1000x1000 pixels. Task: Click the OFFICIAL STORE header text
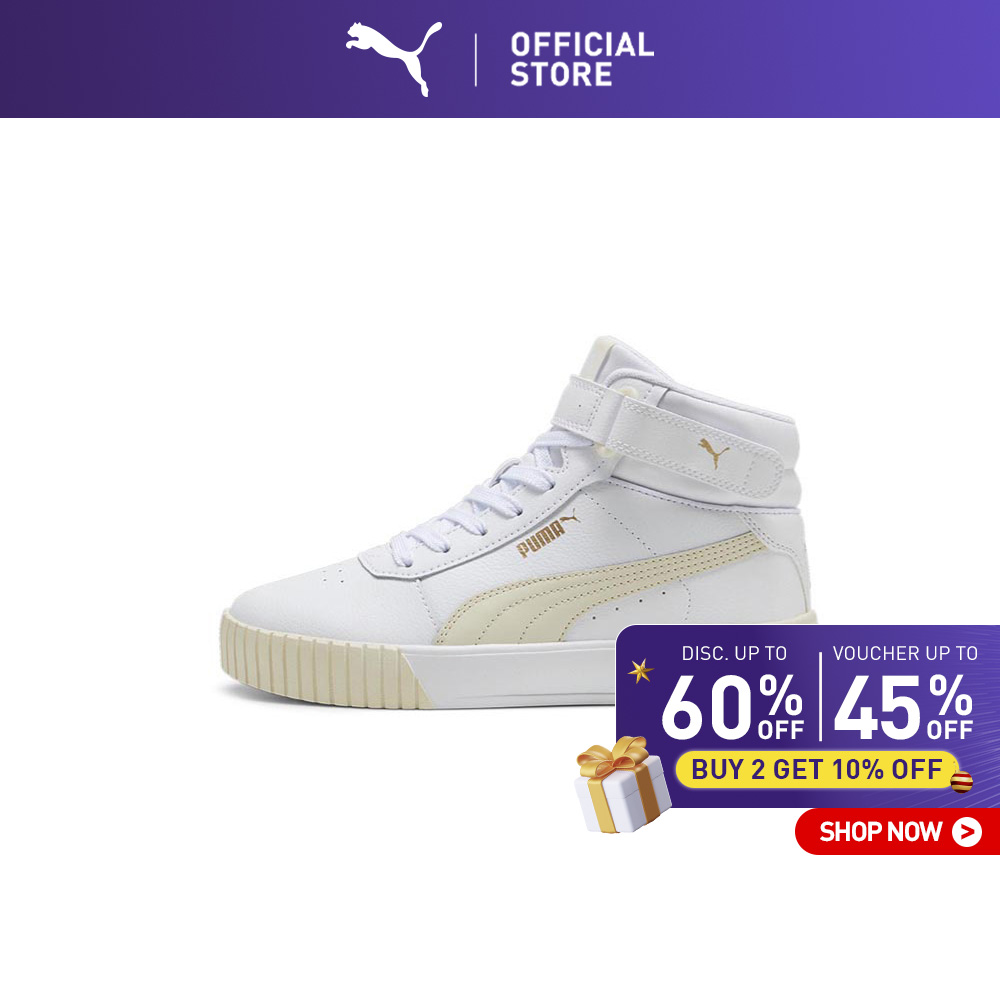(582, 59)
